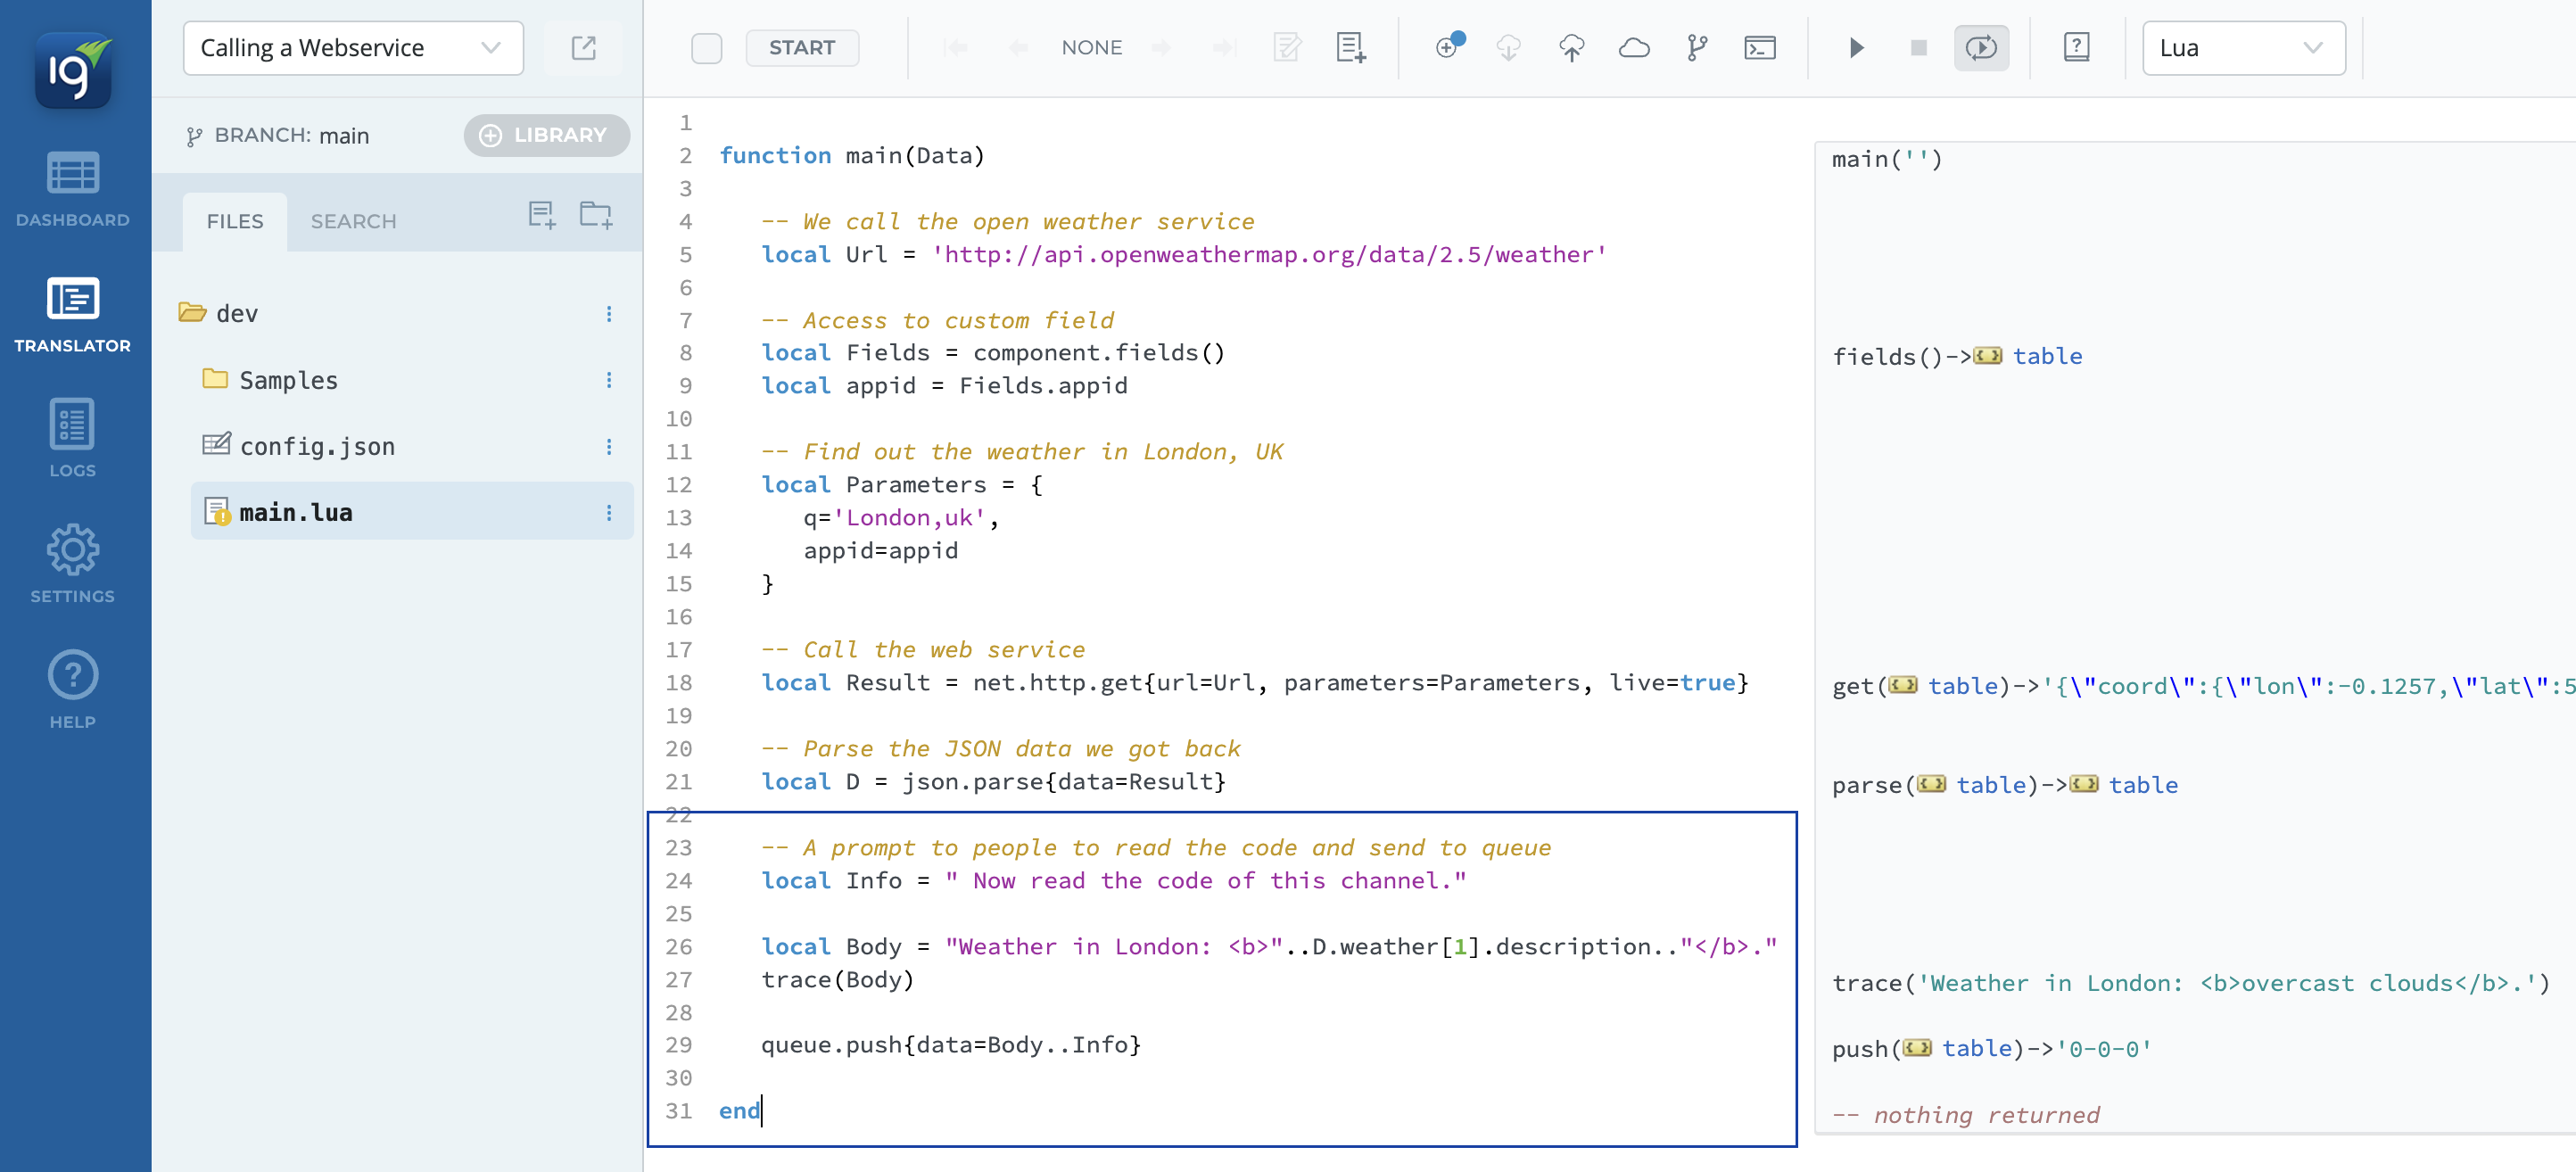The height and width of the screenshot is (1172, 2576).
Task: Click the git branch icon in toolbar
Action: point(1697,48)
